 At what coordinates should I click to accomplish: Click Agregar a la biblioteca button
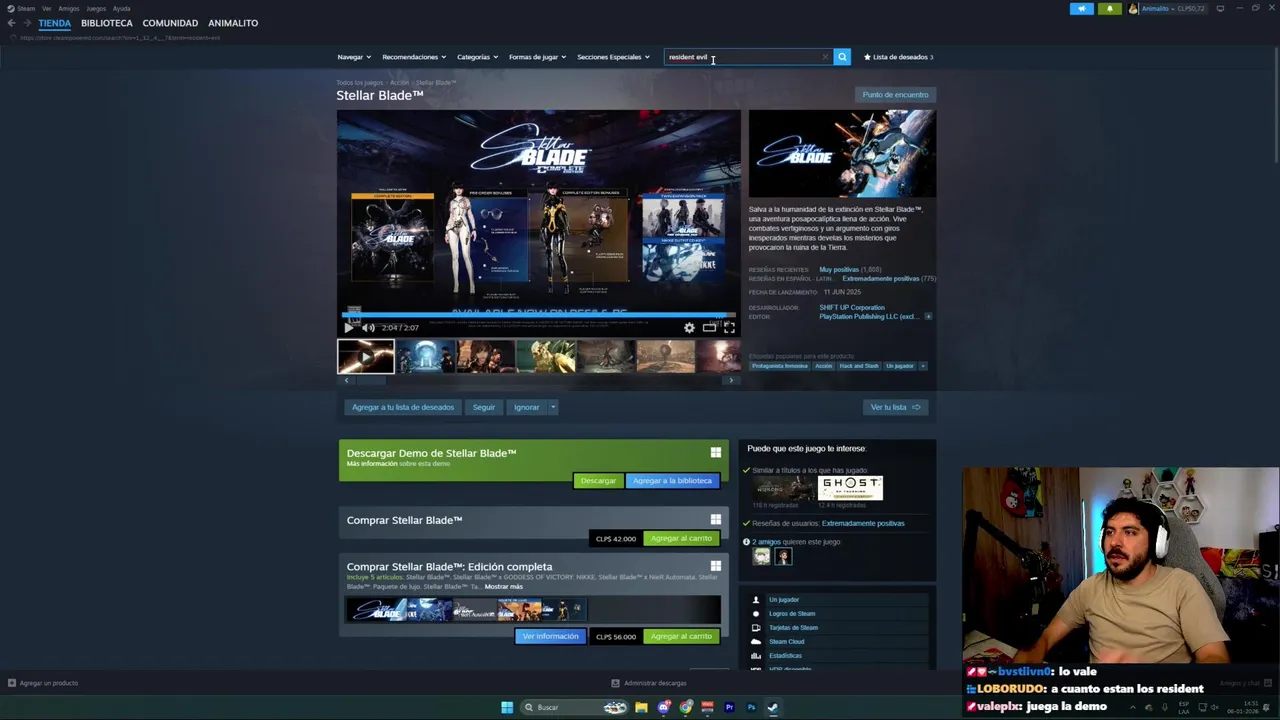pyautogui.click(x=672, y=481)
